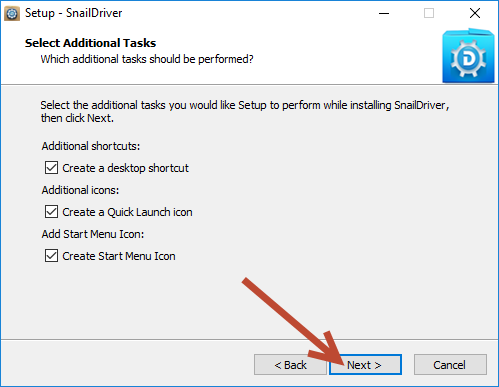Click the greyed-out maximize window icon
This screenshot has height=387, width=499.
point(429,13)
